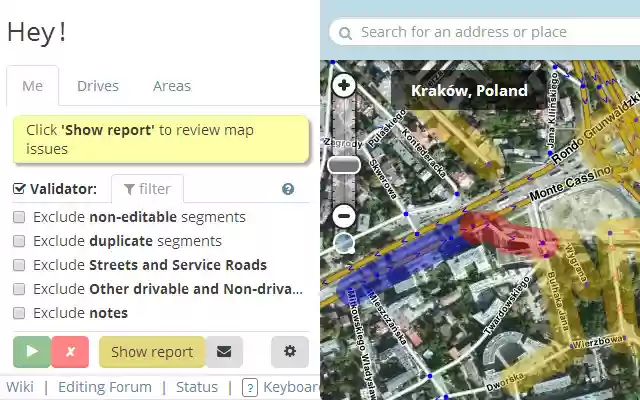Click the Show report button

152,352
